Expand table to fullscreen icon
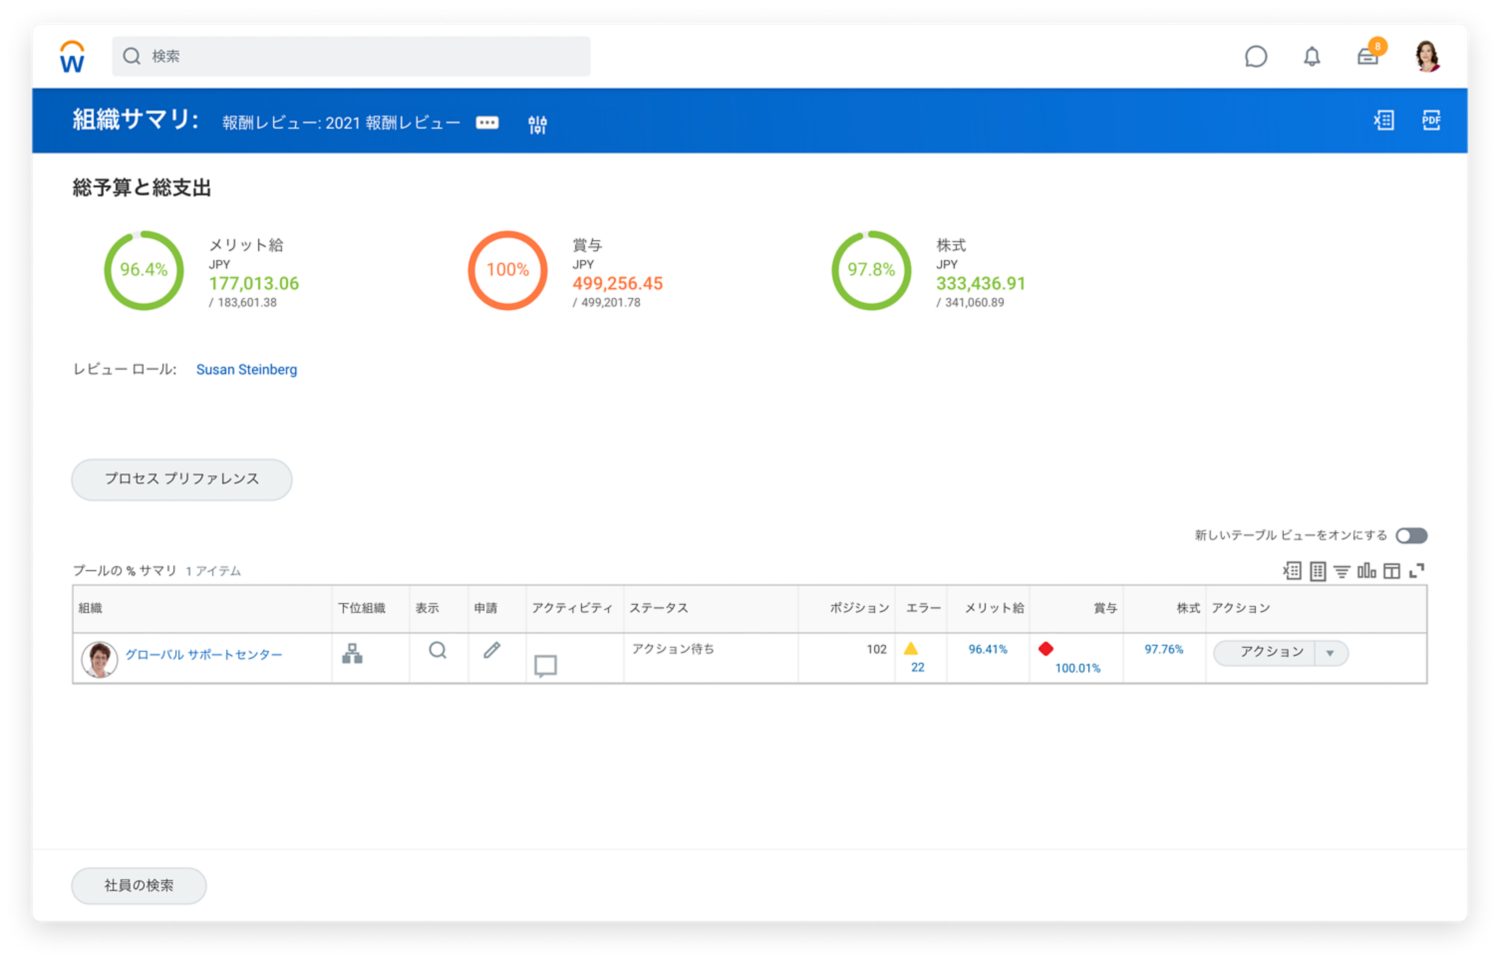 [1417, 570]
